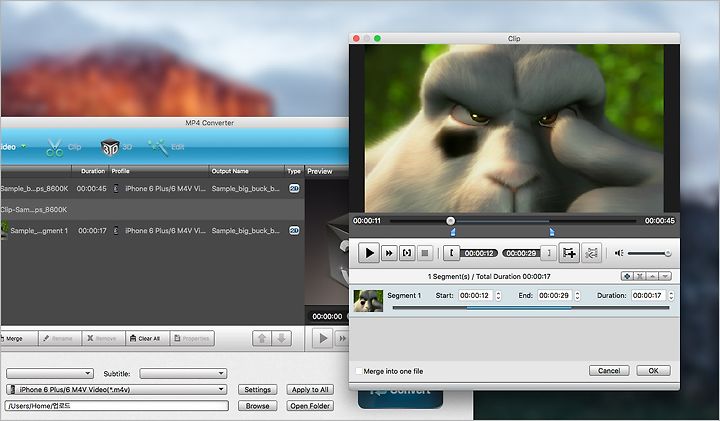
Task: Select the Clip-Sam...ps_8600K group row
Action: coord(152,209)
